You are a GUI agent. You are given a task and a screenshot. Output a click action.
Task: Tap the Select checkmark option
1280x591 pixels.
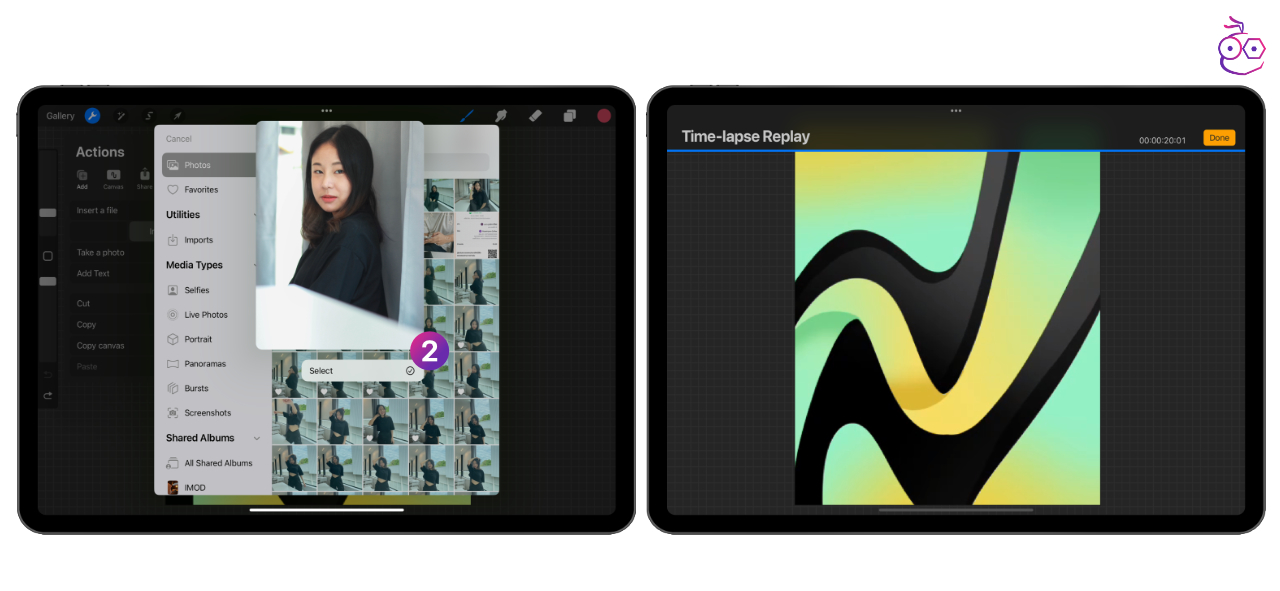[360, 371]
